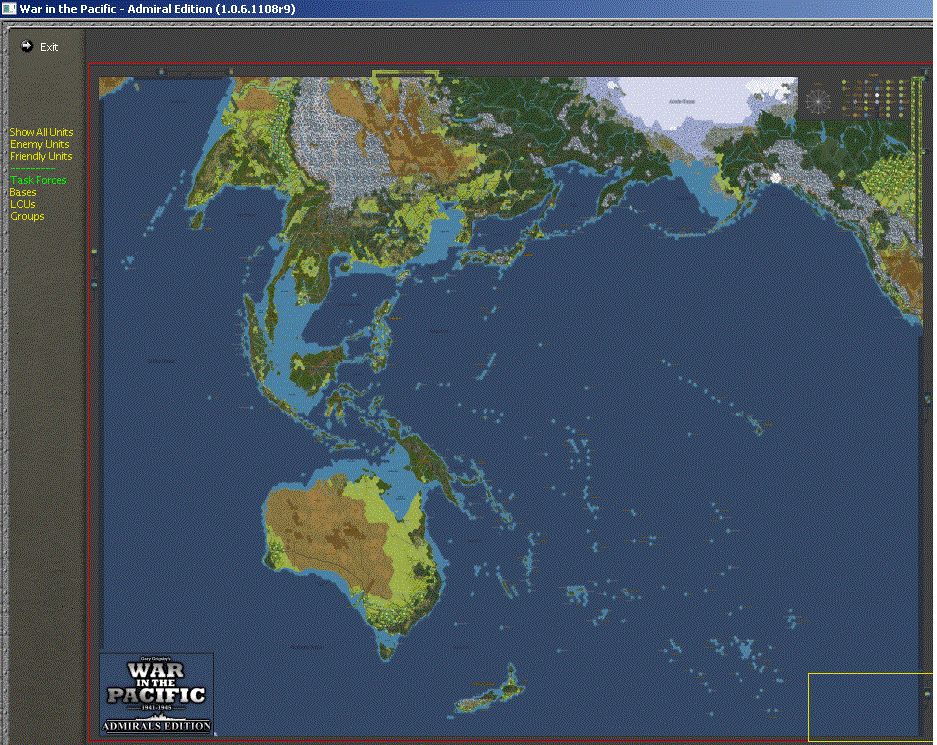Jump to New Zealand on the overview map
The height and width of the screenshot is (745, 937).
click(x=491, y=691)
